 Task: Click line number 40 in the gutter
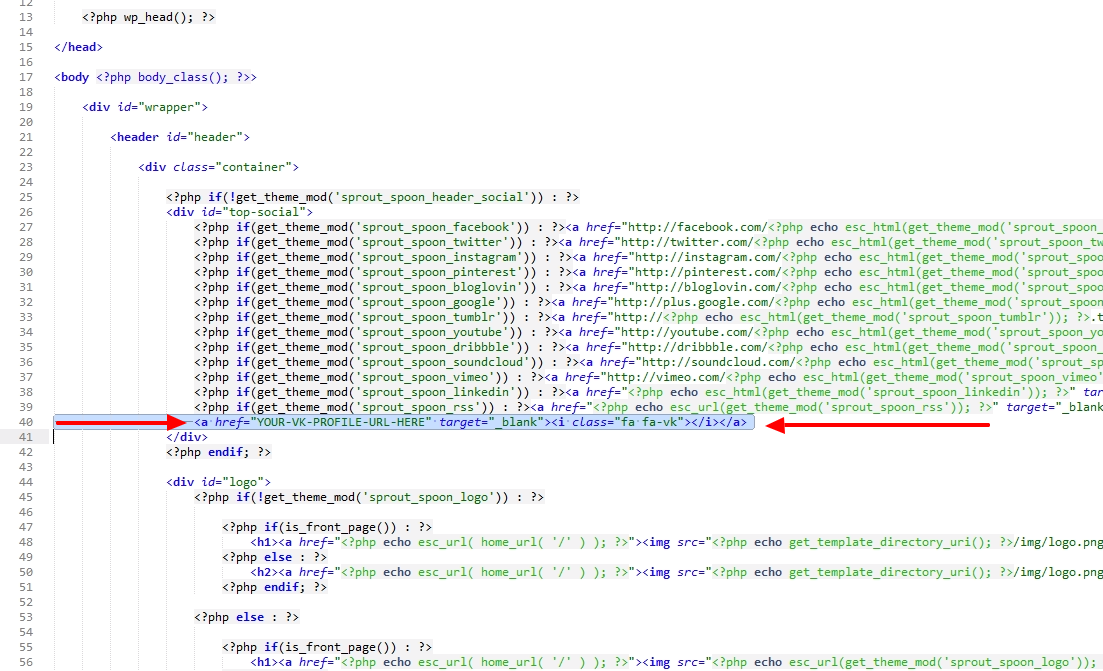tap(25, 422)
